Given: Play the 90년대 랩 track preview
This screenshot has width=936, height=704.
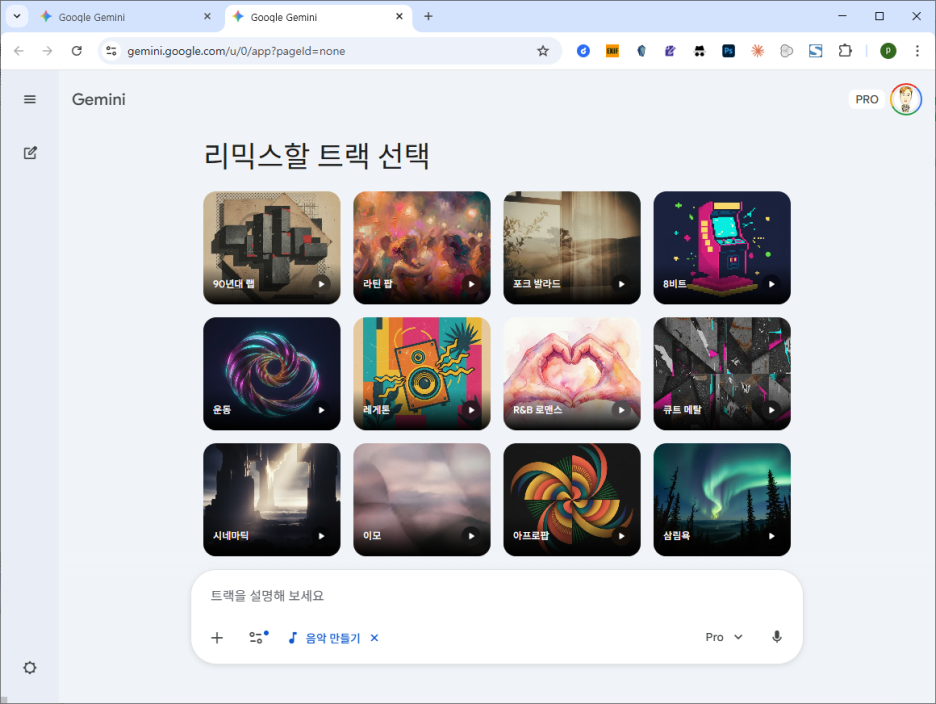Looking at the screenshot, I should (321, 284).
